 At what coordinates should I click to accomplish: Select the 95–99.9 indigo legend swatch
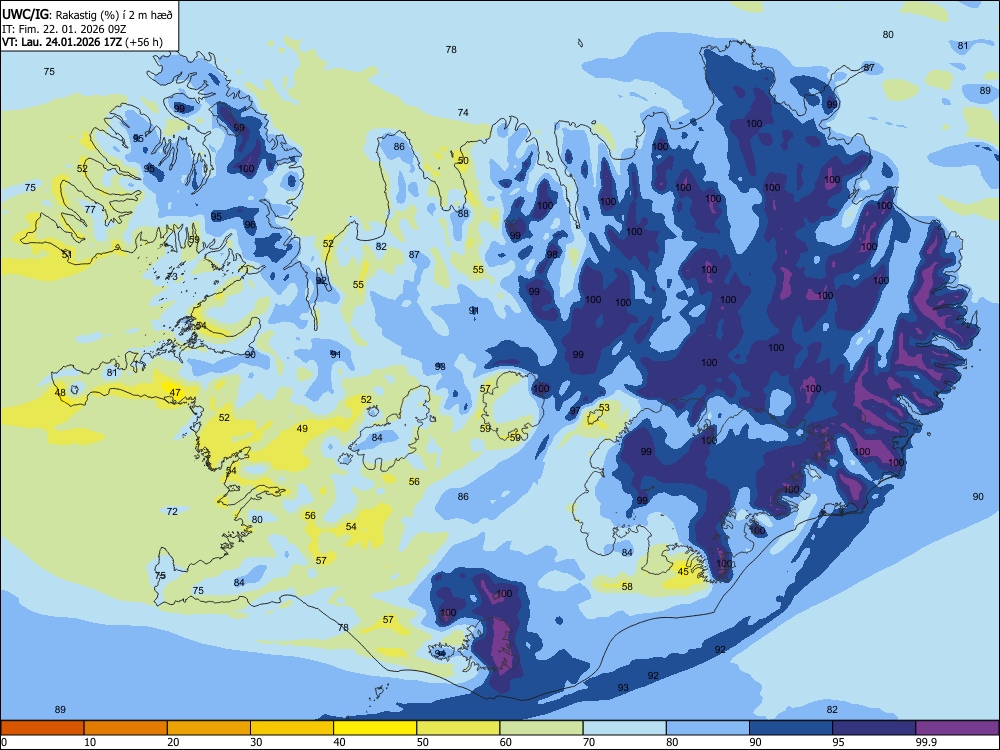click(874, 728)
